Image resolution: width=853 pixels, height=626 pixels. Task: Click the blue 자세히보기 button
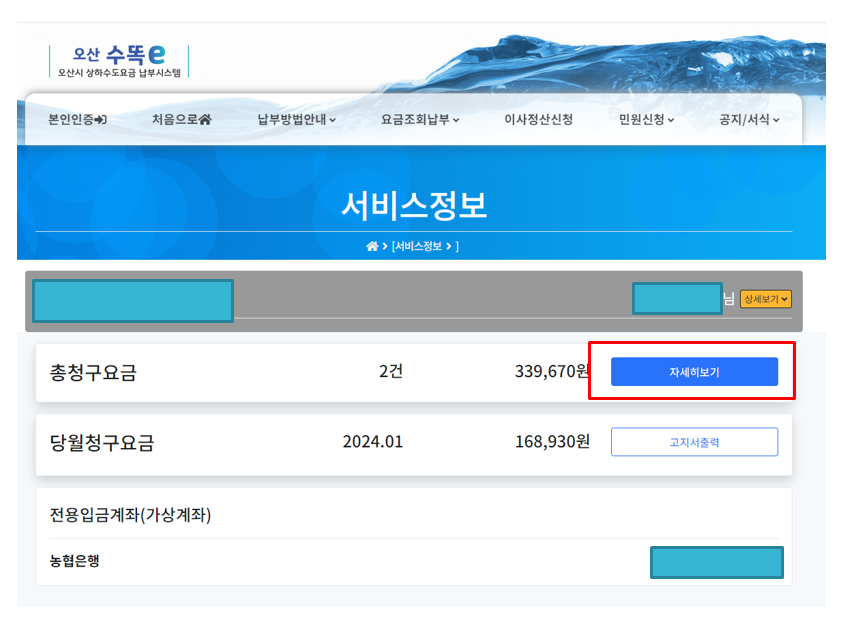[695, 371]
